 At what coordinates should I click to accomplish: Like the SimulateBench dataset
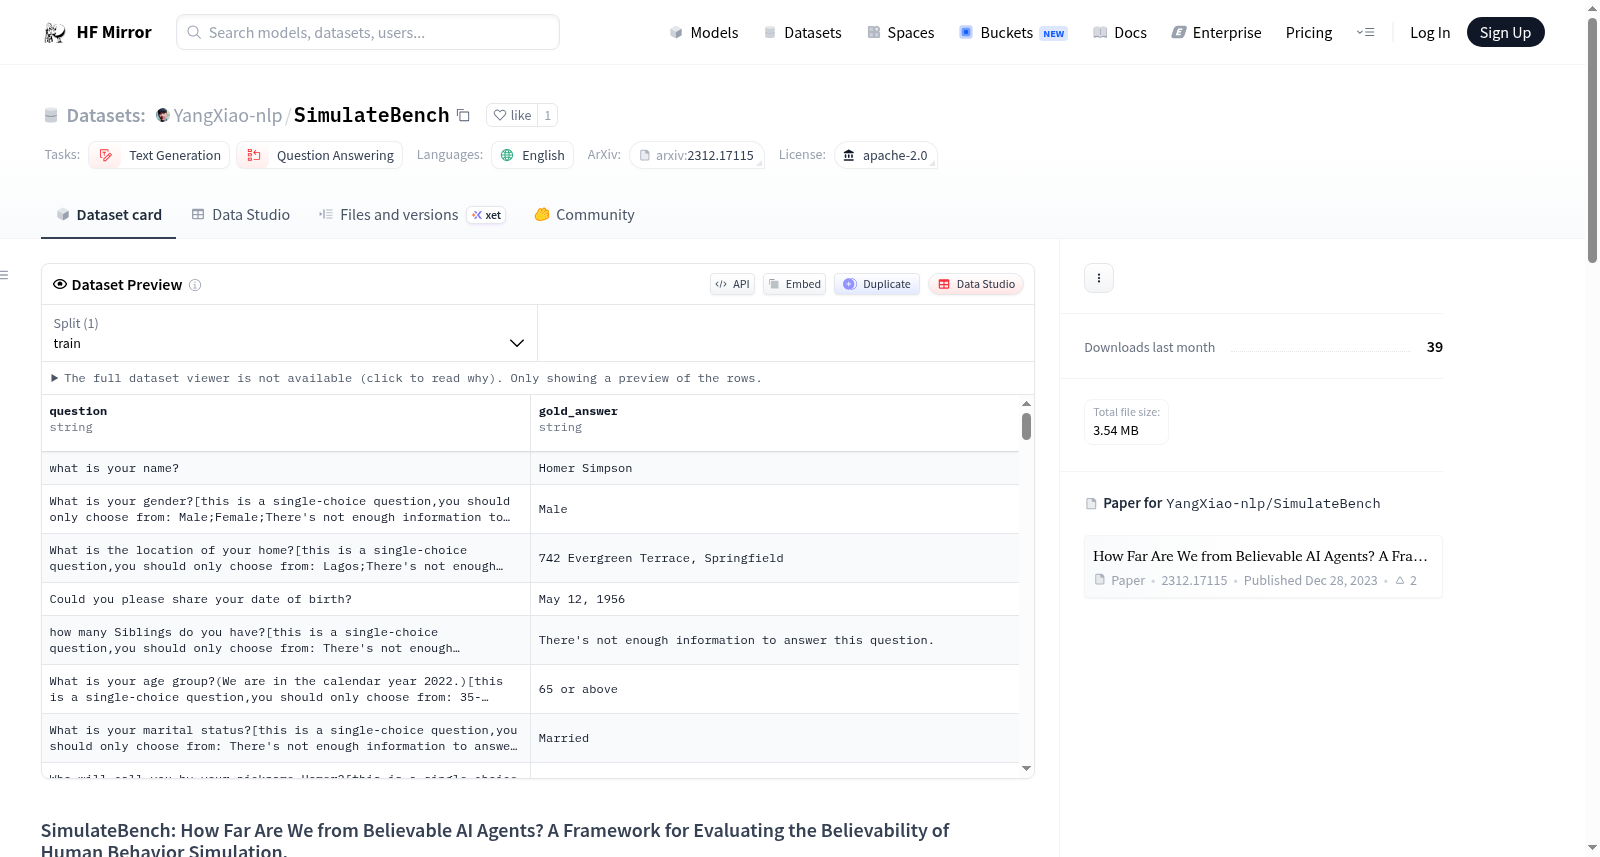point(512,115)
